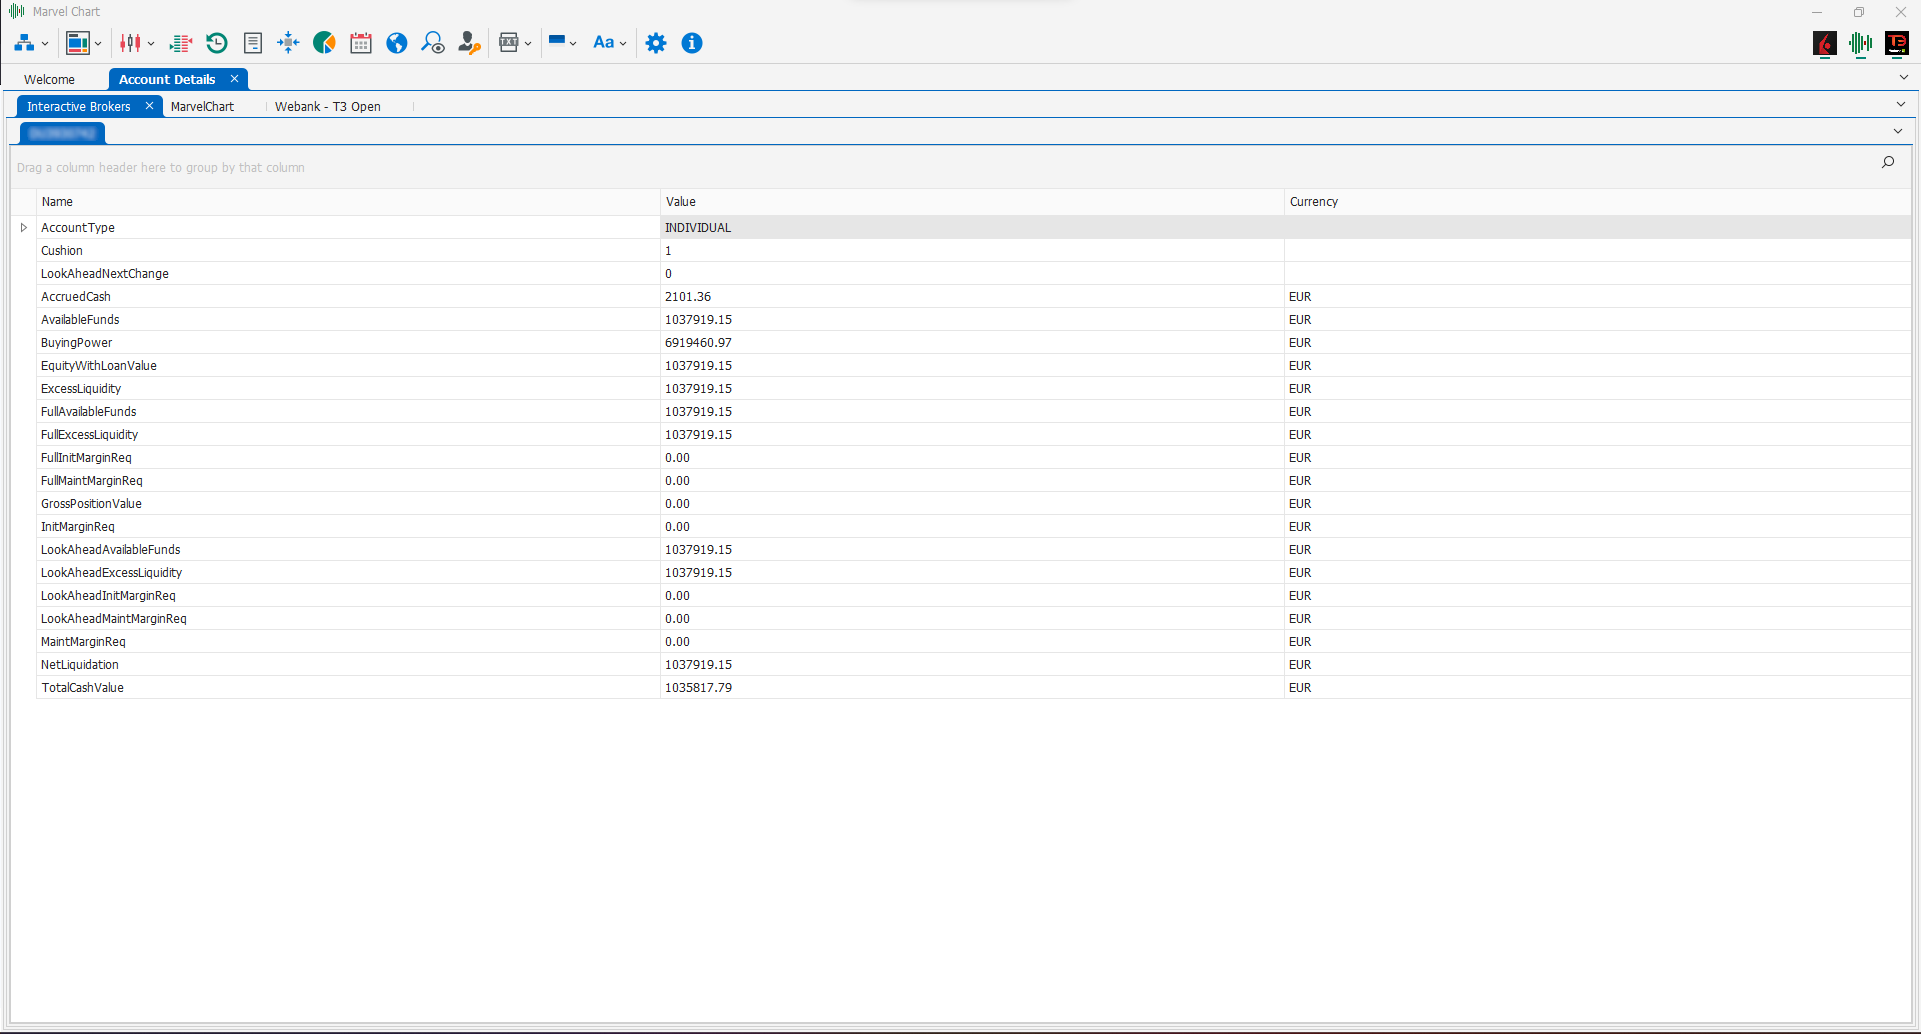
Task: Open dropdown arrow next to candlestick icon
Action: pyautogui.click(x=151, y=44)
